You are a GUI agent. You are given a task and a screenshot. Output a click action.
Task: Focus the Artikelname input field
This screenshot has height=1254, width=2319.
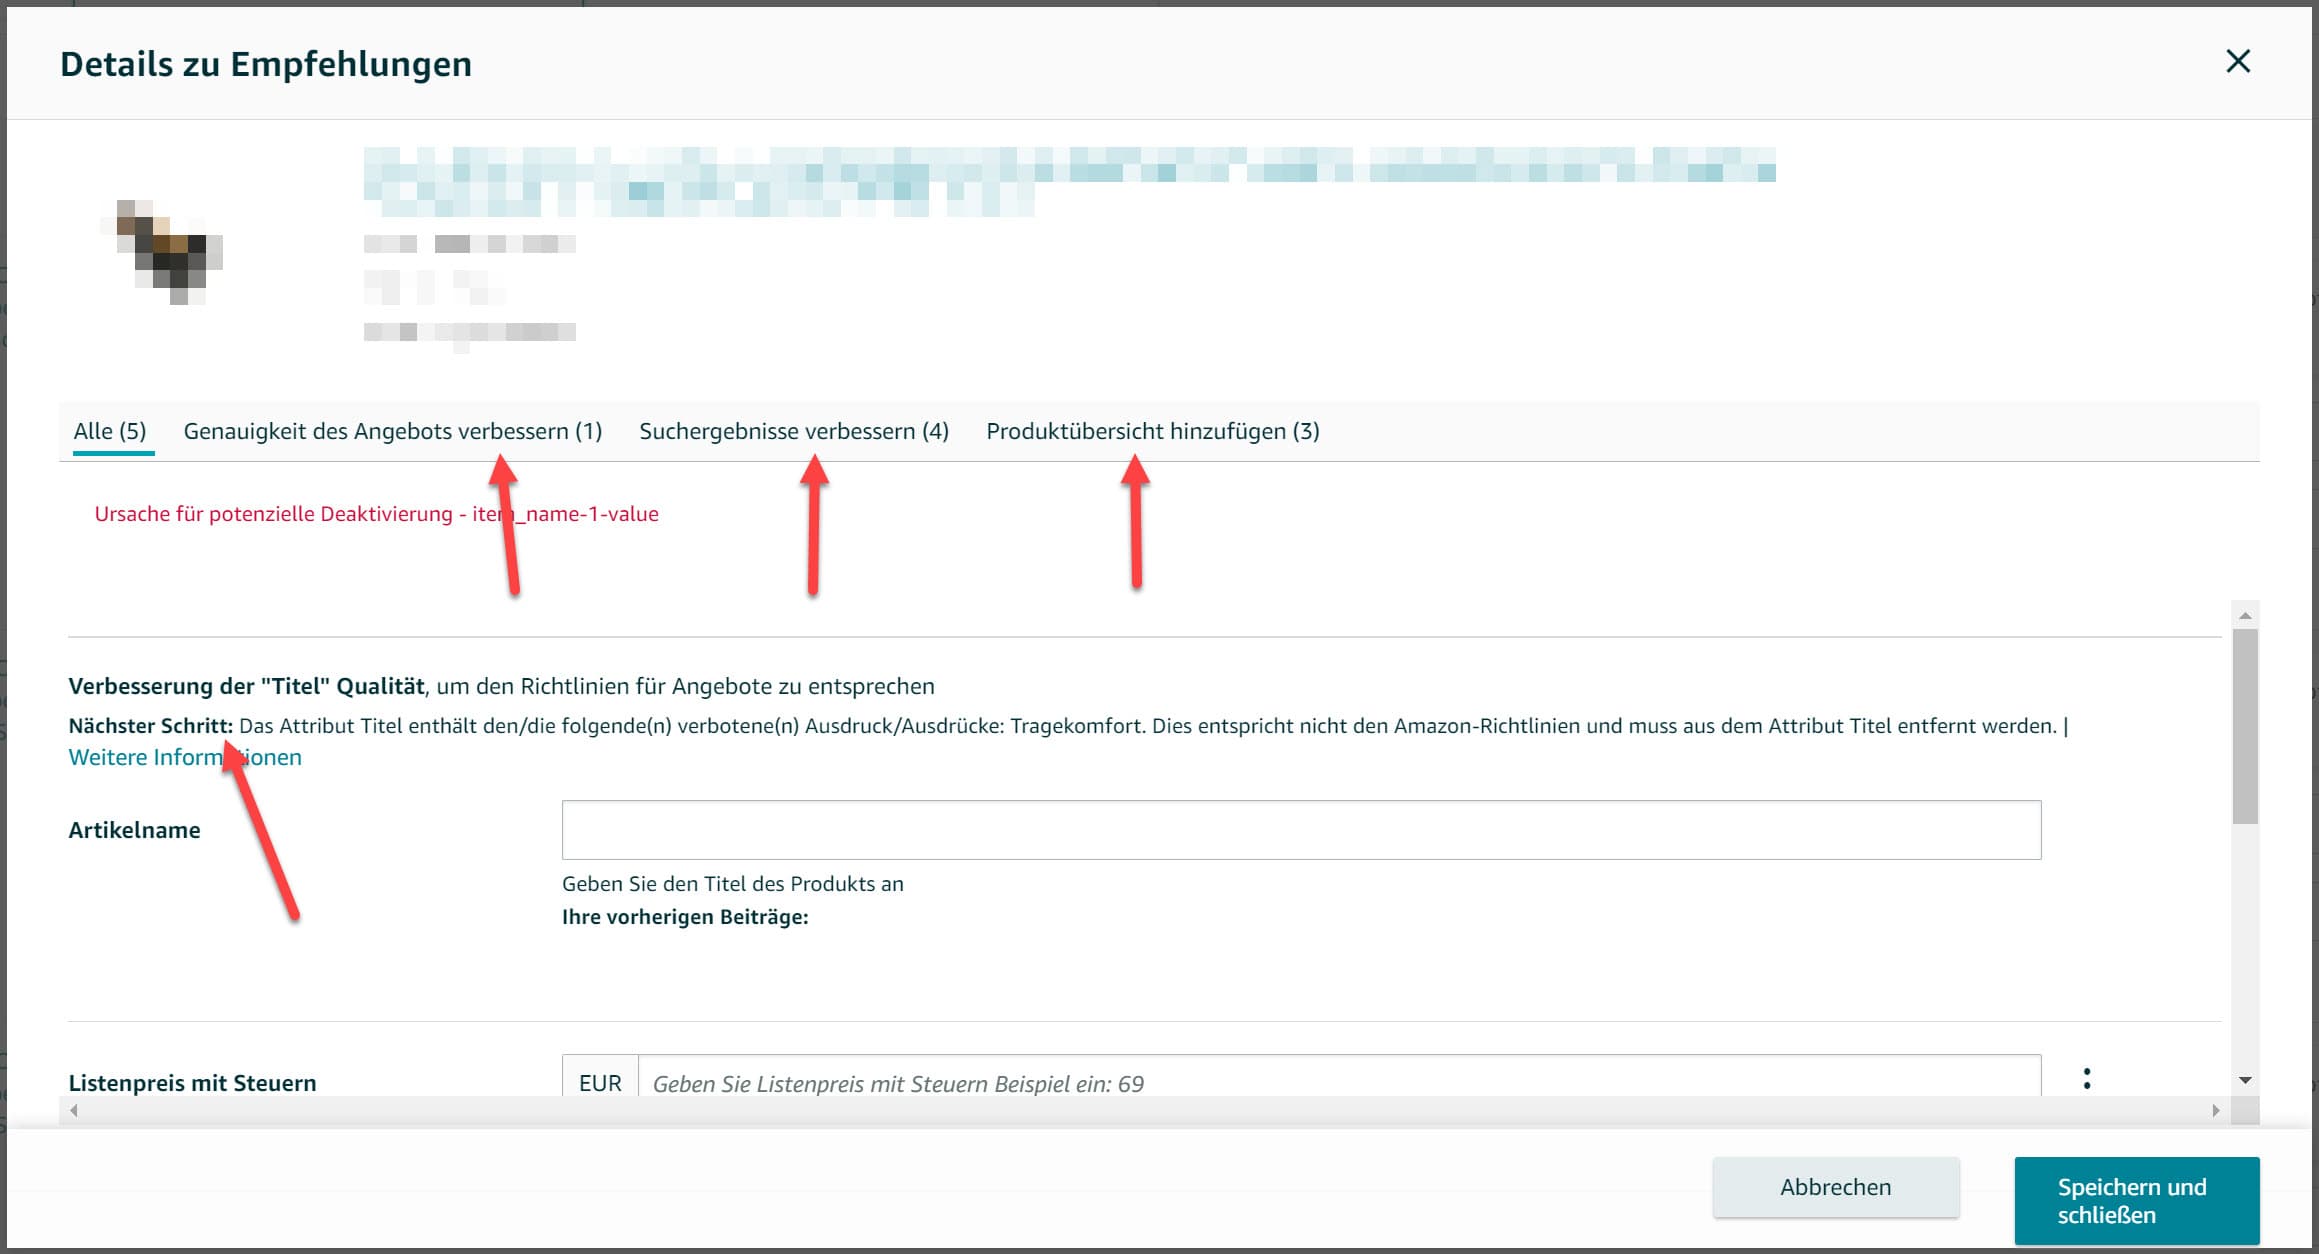(x=1301, y=830)
